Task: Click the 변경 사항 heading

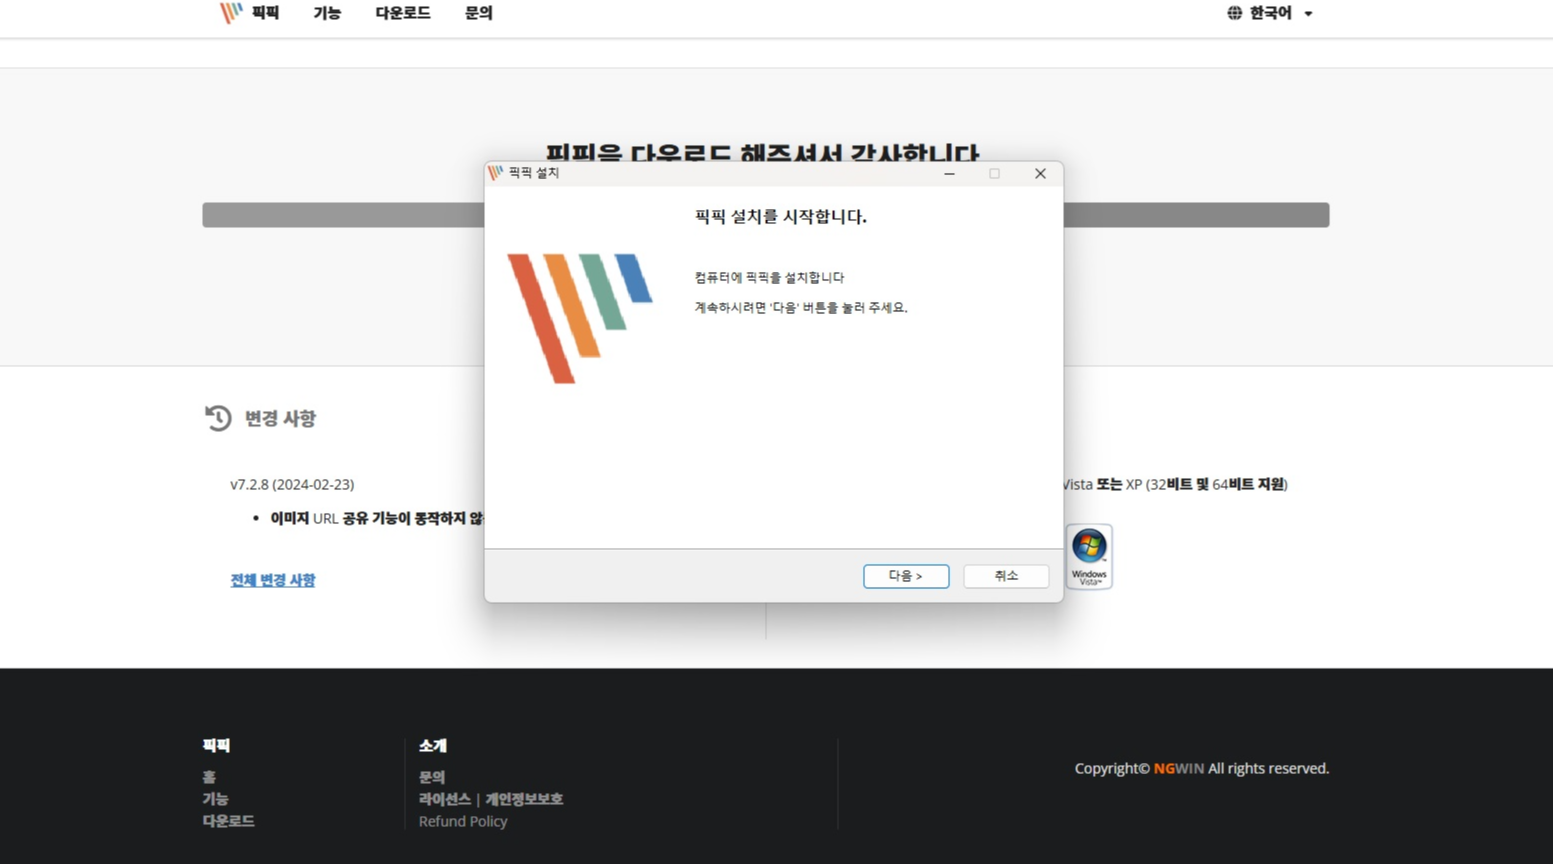Action: (280, 418)
